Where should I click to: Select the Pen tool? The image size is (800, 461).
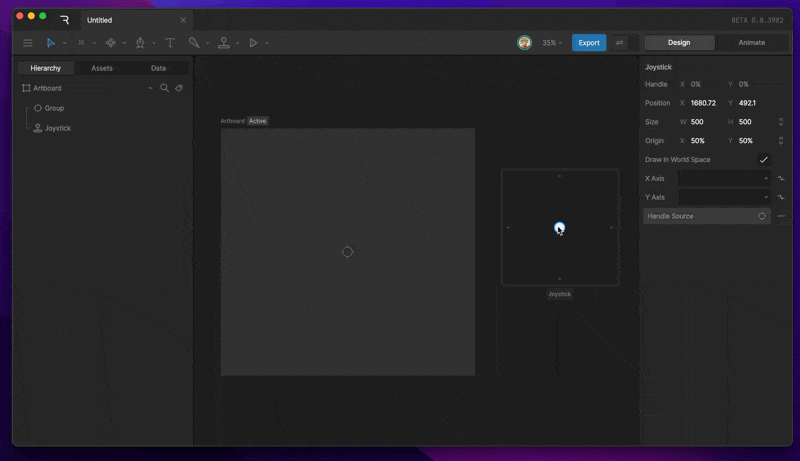140,43
